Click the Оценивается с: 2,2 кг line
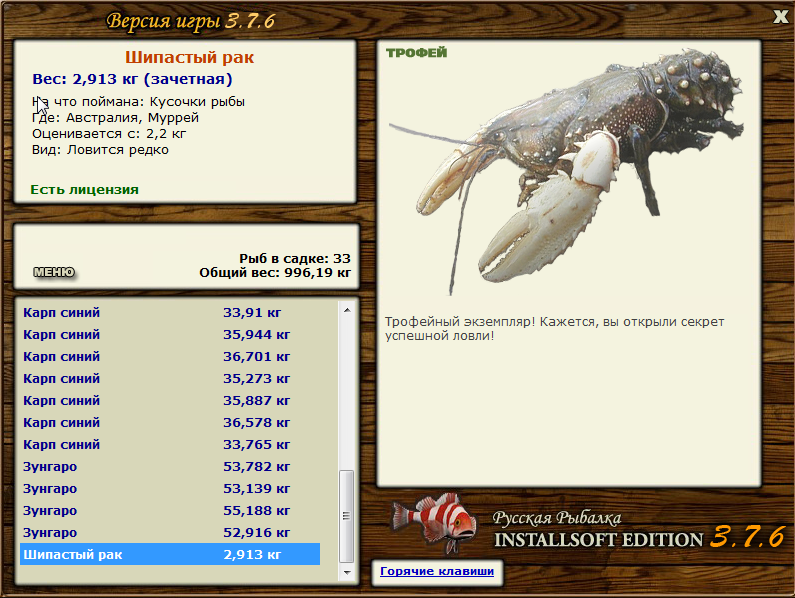This screenshot has width=795, height=598. point(109,134)
